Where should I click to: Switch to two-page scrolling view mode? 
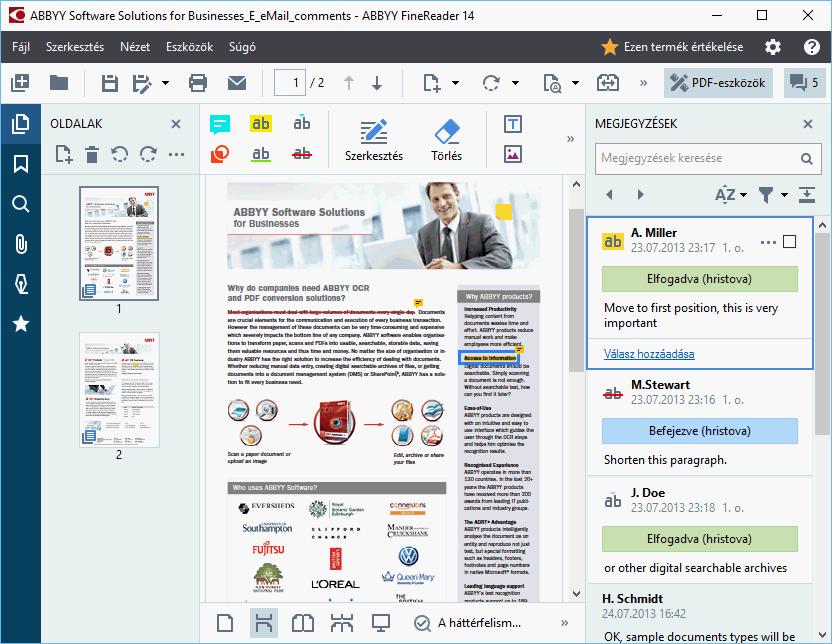342,623
